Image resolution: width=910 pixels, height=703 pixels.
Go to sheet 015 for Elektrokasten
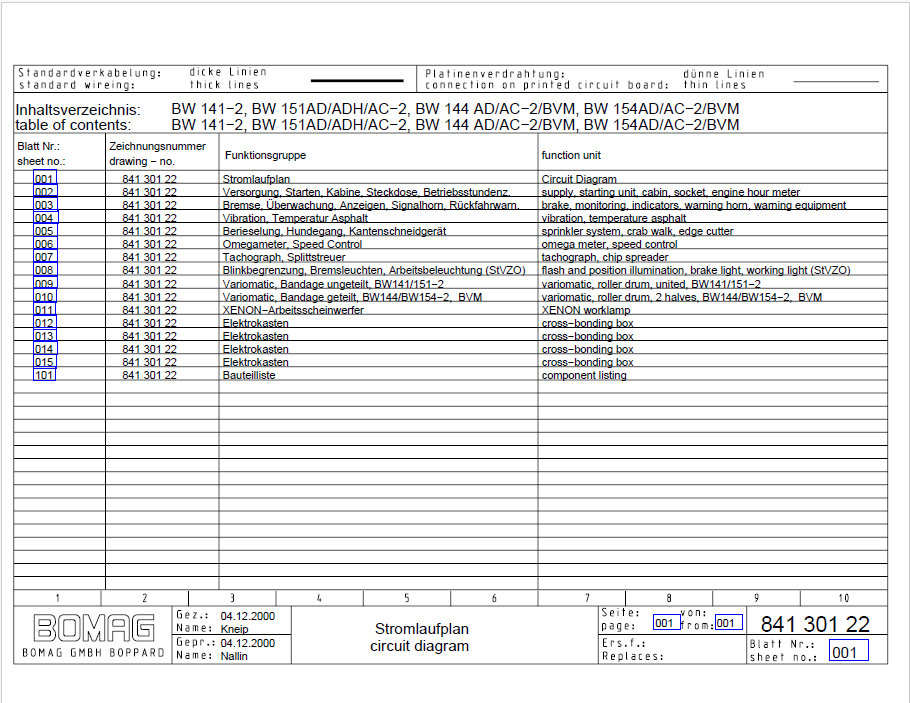45,362
